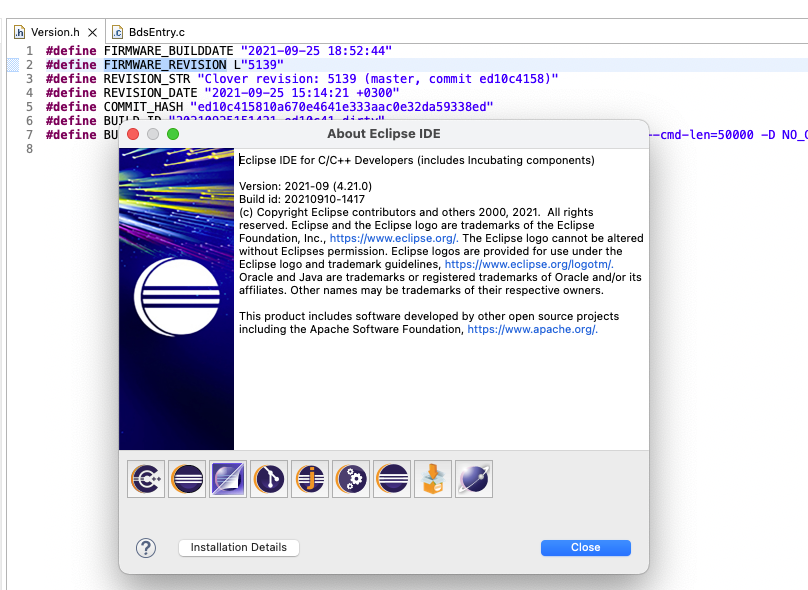Click the Clover revision string on line 3
The height and width of the screenshot is (590, 808).
click(378, 79)
